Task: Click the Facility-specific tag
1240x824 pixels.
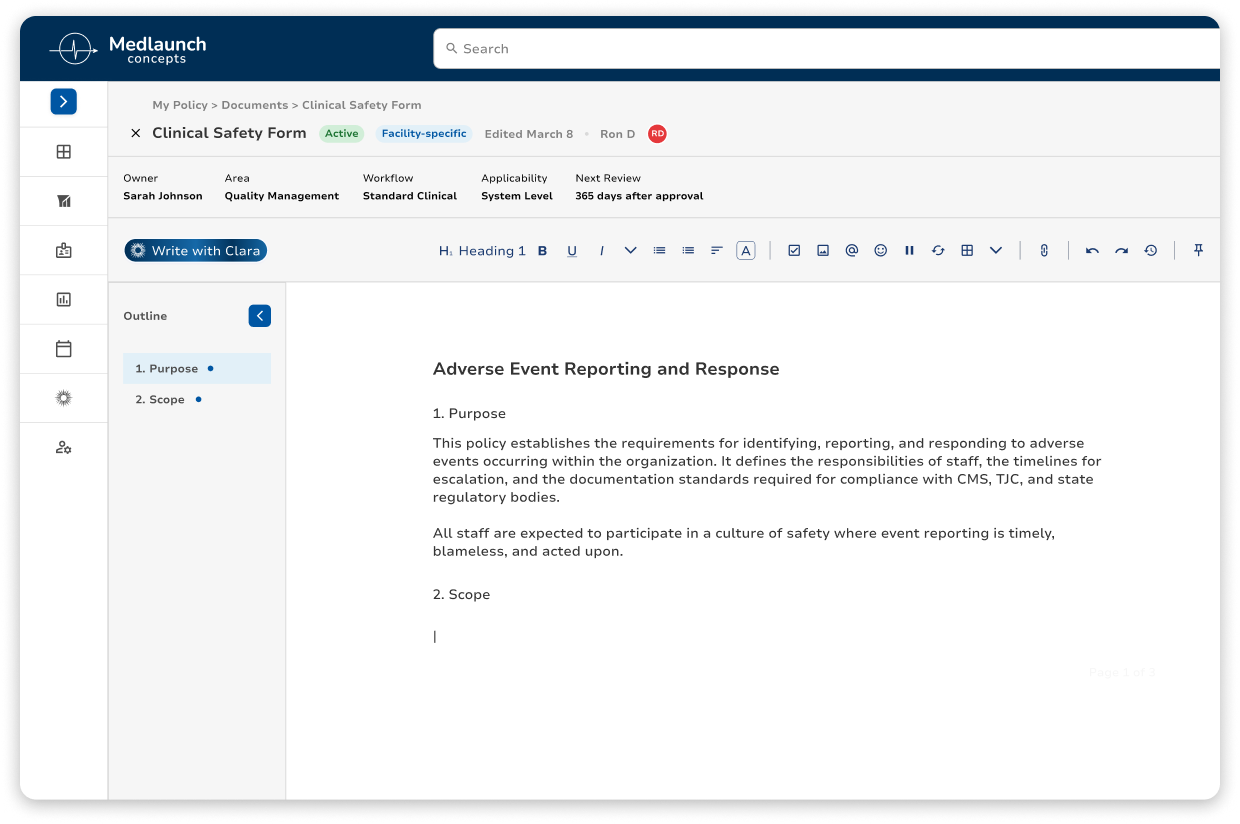Action: (424, 133)
